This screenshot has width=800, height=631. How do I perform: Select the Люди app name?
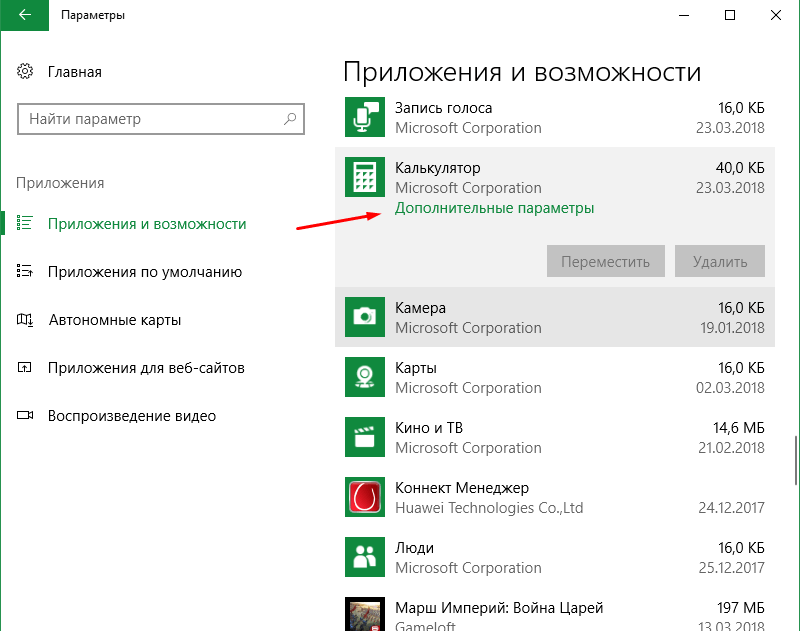[414, 548]
